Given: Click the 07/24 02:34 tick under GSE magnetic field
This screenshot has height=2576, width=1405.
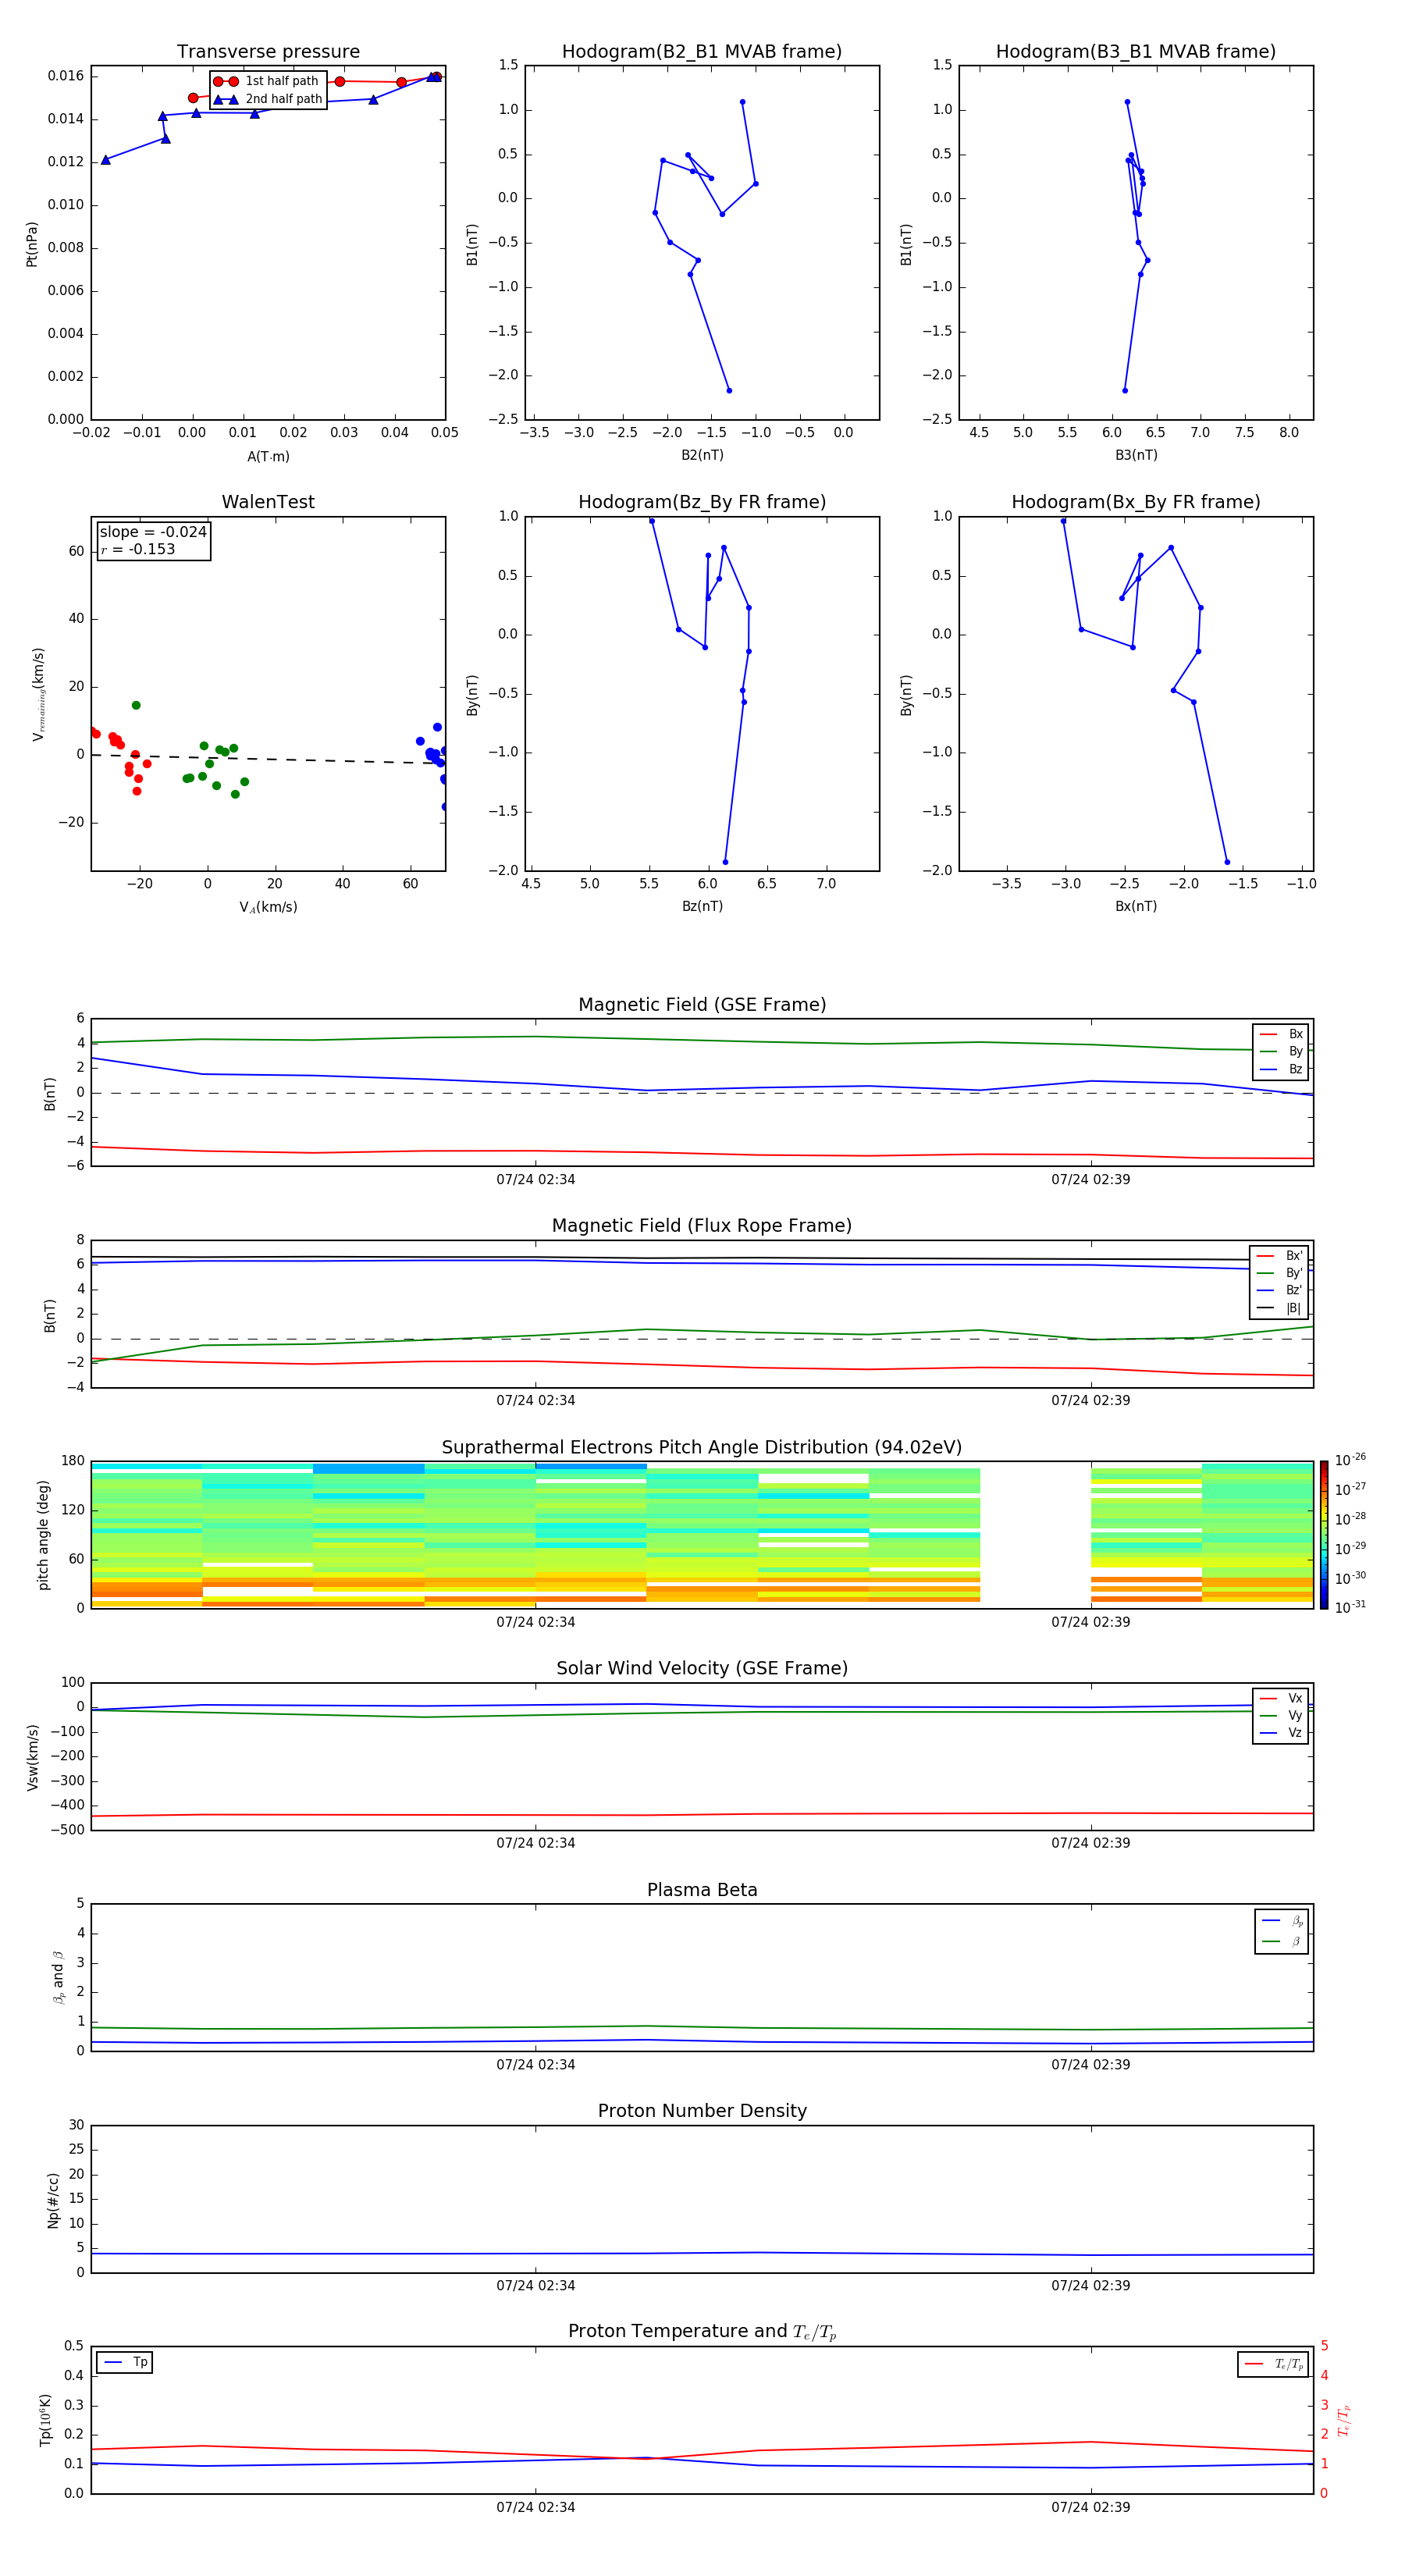Looking at the screenshot, I should [535, 1180].
